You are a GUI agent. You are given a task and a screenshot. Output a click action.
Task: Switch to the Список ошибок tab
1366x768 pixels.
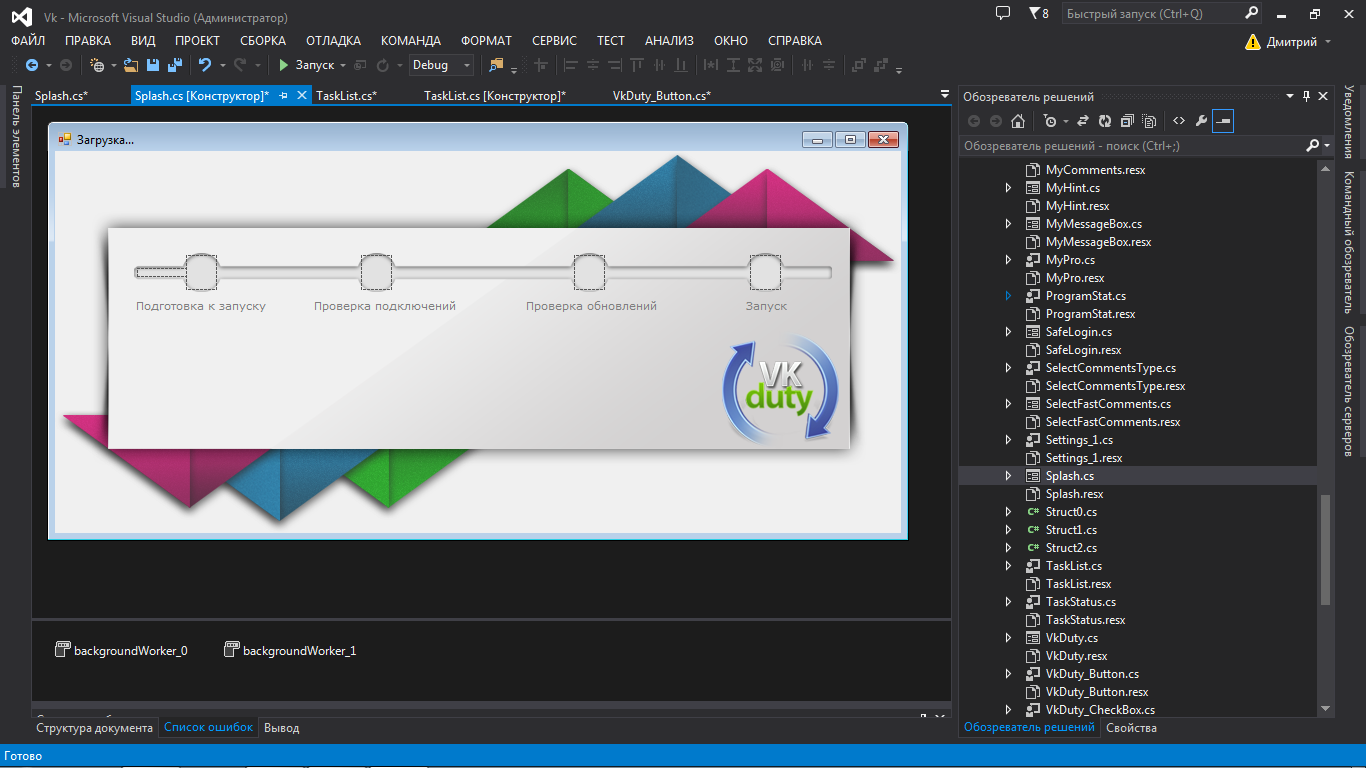[208, 728]
